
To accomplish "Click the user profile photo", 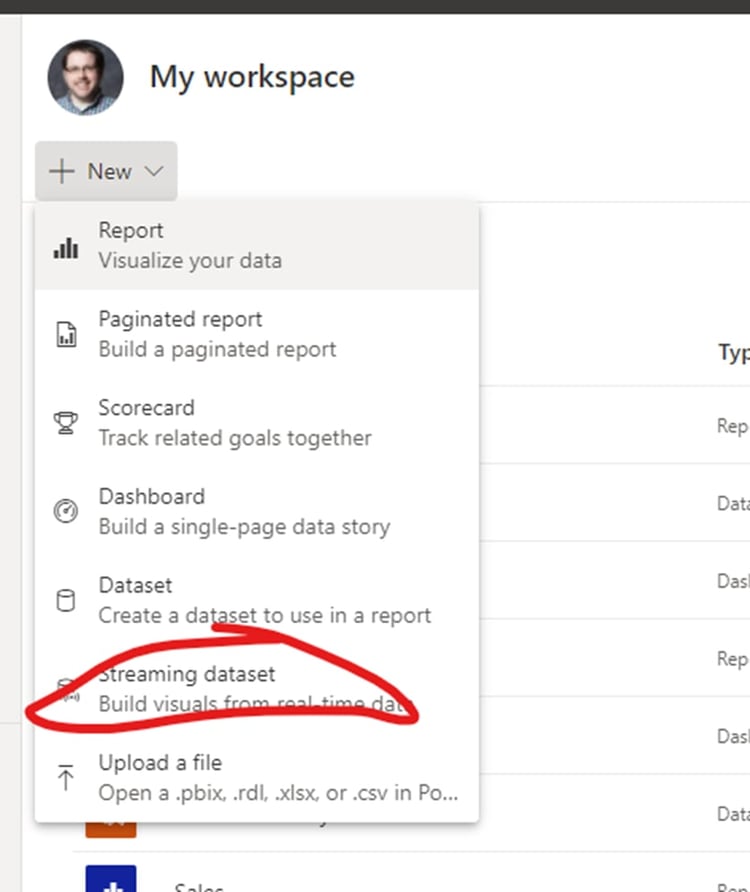I will (x=85, y=77).
